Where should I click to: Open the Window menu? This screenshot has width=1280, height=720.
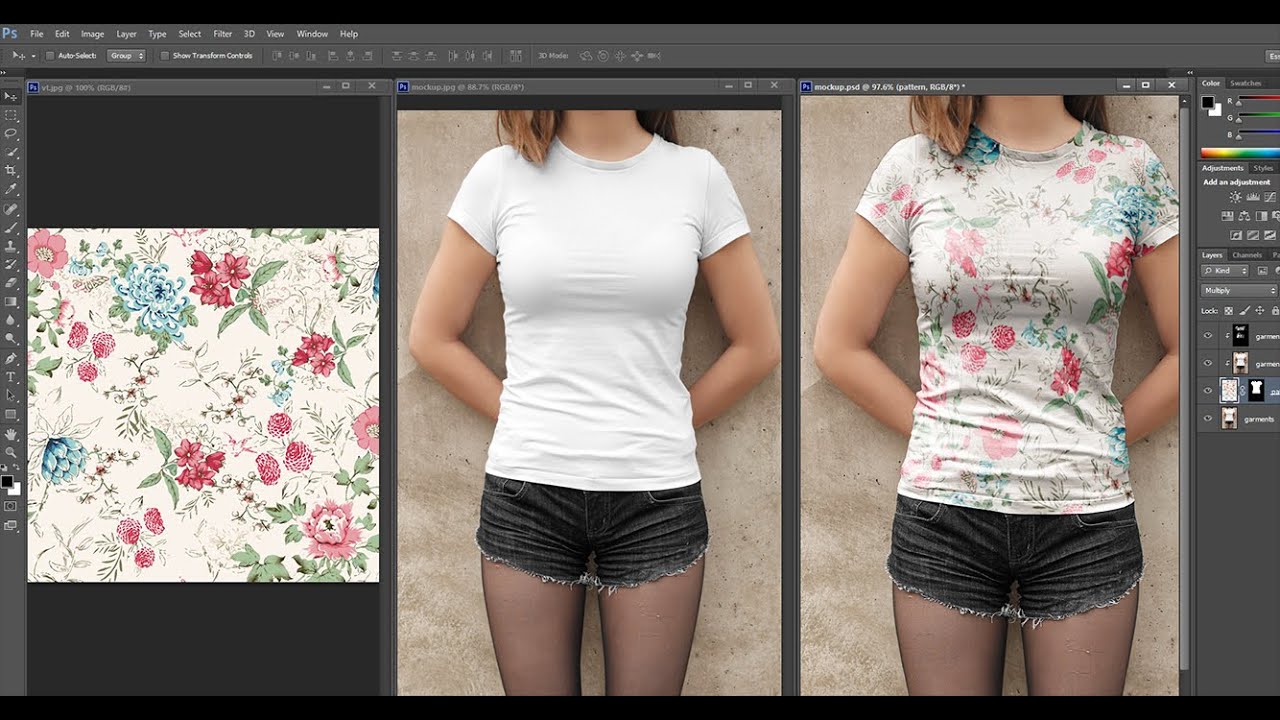tap(312, 34)
